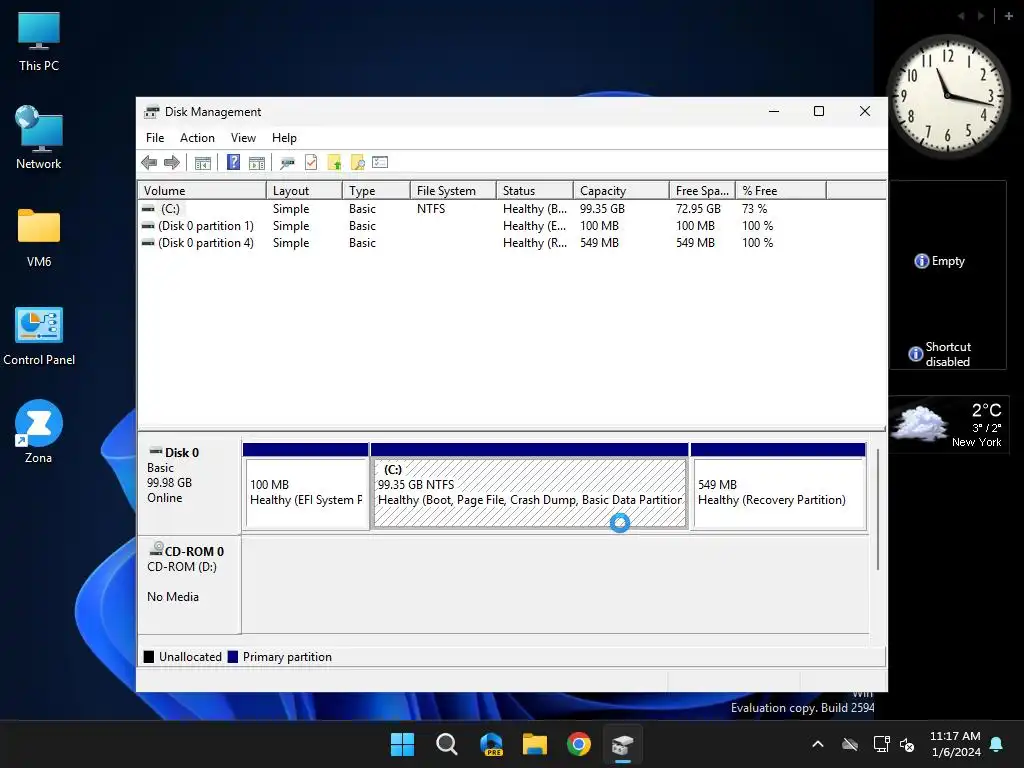This screenshot has height=768, width=1024.
Task: Sort the list by Volume column header
Action: pyautogui.click(x=202, y=191)
